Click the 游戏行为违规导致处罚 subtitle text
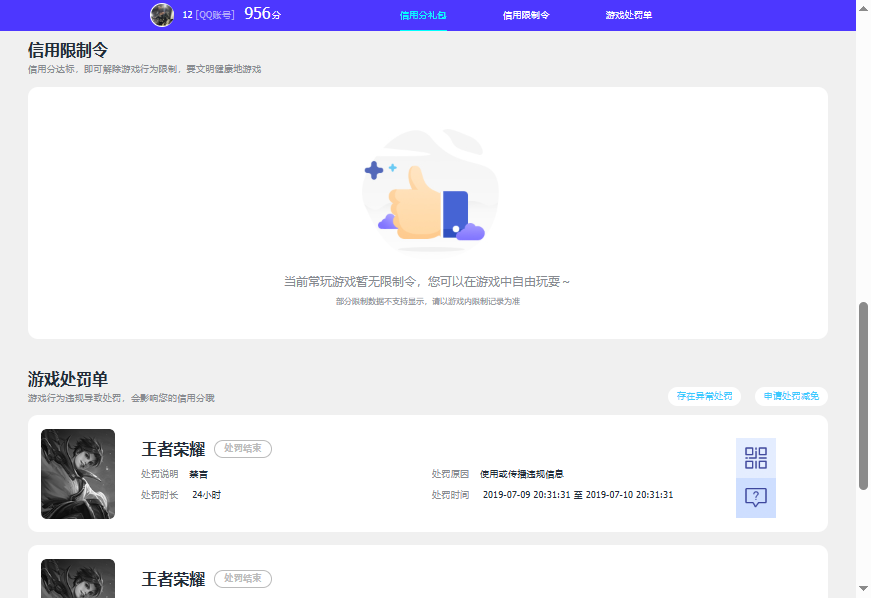The width and height of the screenshot is (871, 598). 121,398
